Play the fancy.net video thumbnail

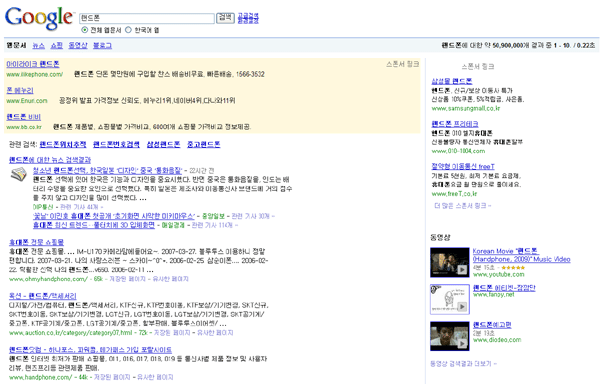(450, 299)
